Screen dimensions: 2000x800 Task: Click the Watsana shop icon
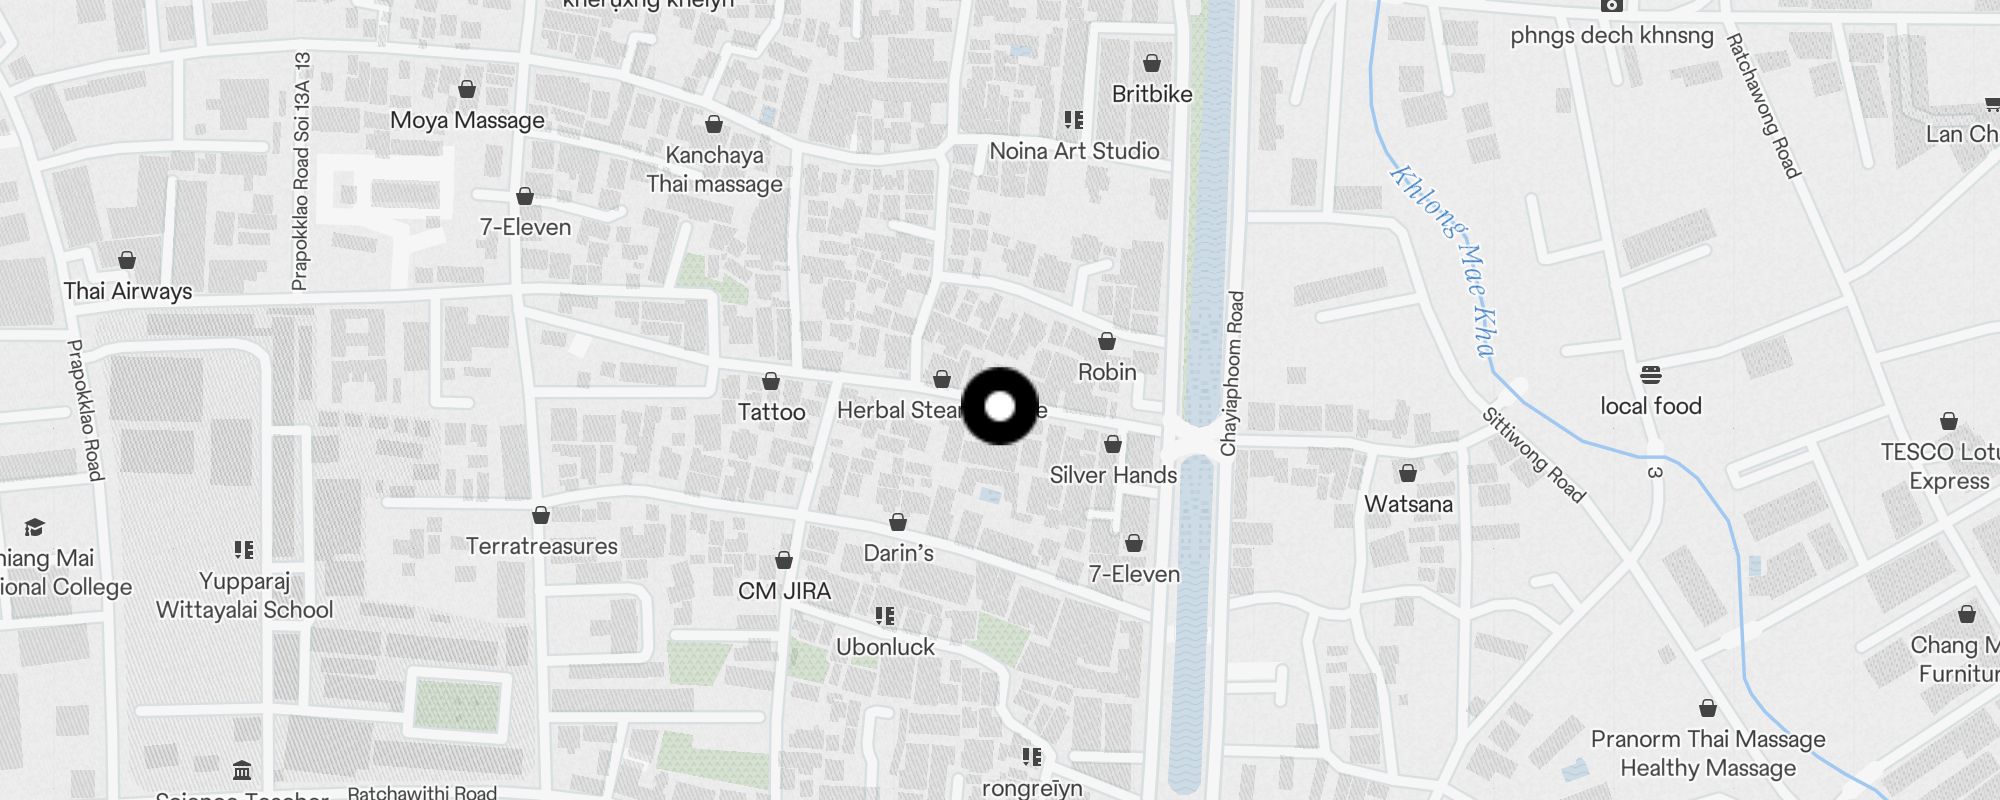[1408, 473]
